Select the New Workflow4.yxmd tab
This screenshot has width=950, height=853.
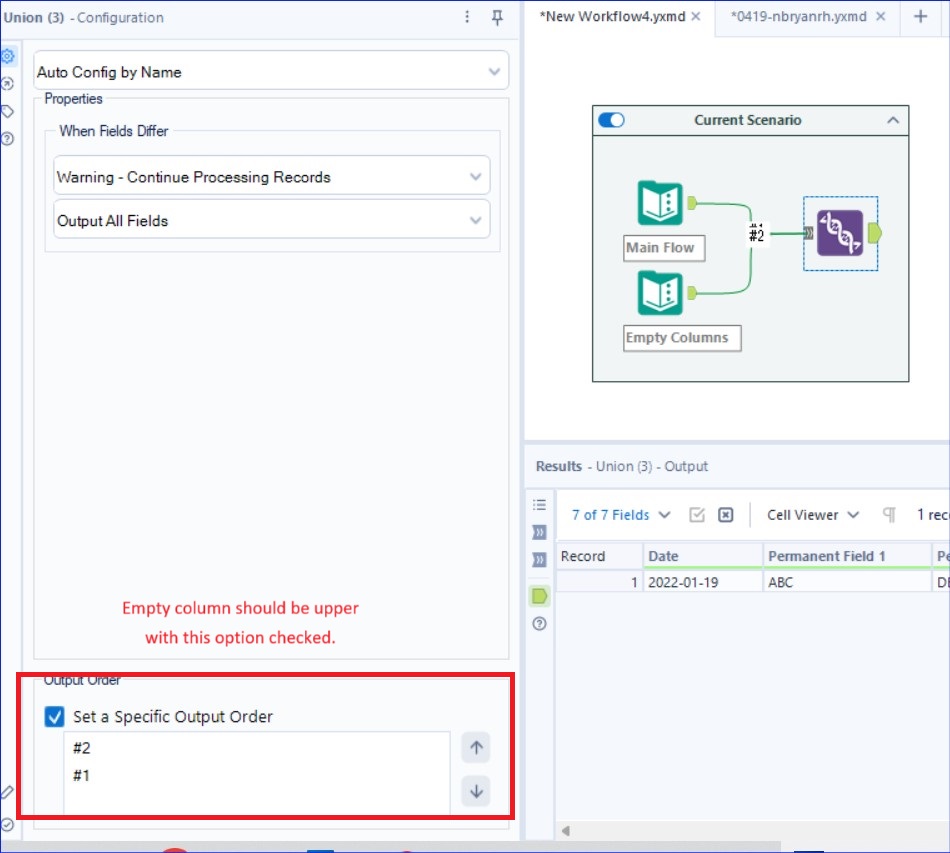tap(615, 16)
